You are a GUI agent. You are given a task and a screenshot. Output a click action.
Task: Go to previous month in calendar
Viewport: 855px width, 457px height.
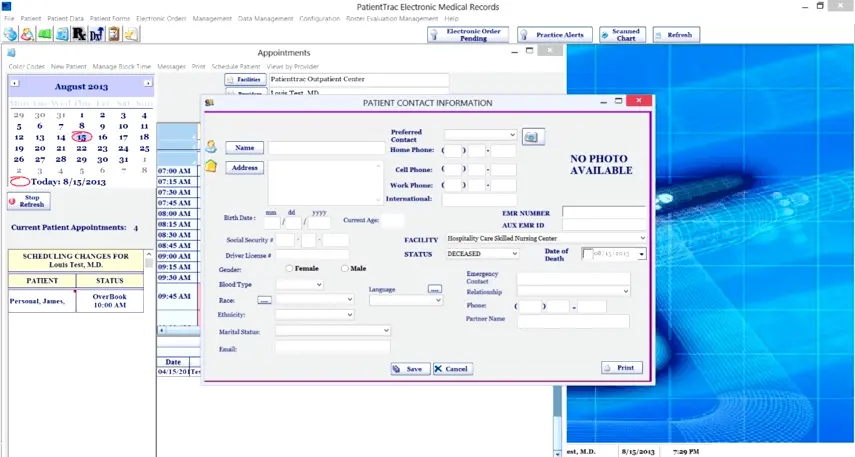(15, 83)
